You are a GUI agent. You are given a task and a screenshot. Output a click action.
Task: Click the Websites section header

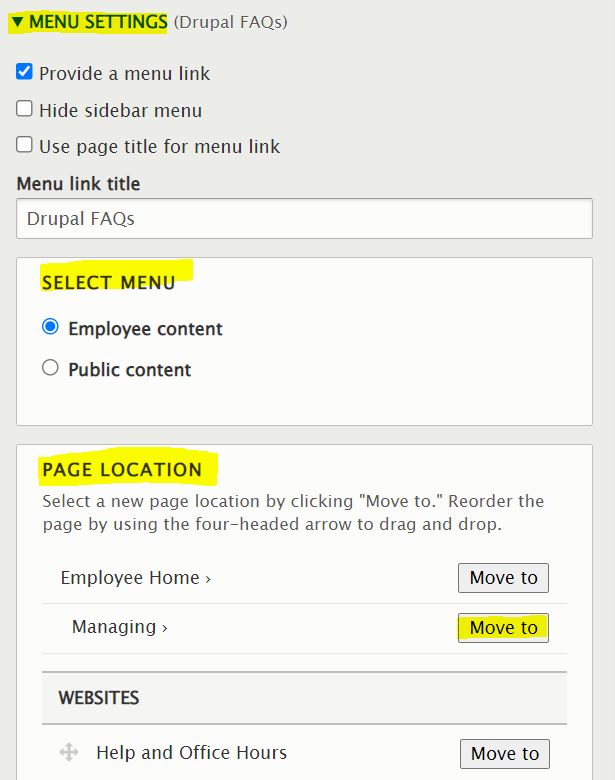coord(99,697)
